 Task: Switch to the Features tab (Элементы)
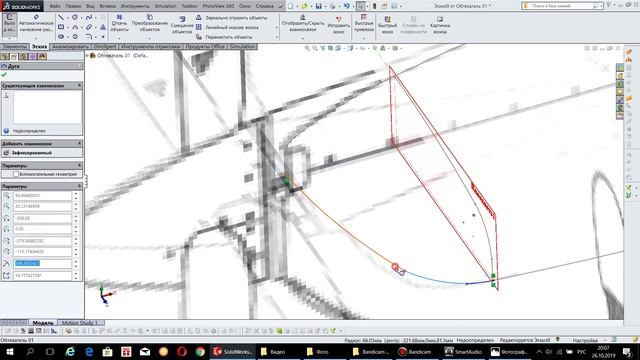(x=15, y=47)
